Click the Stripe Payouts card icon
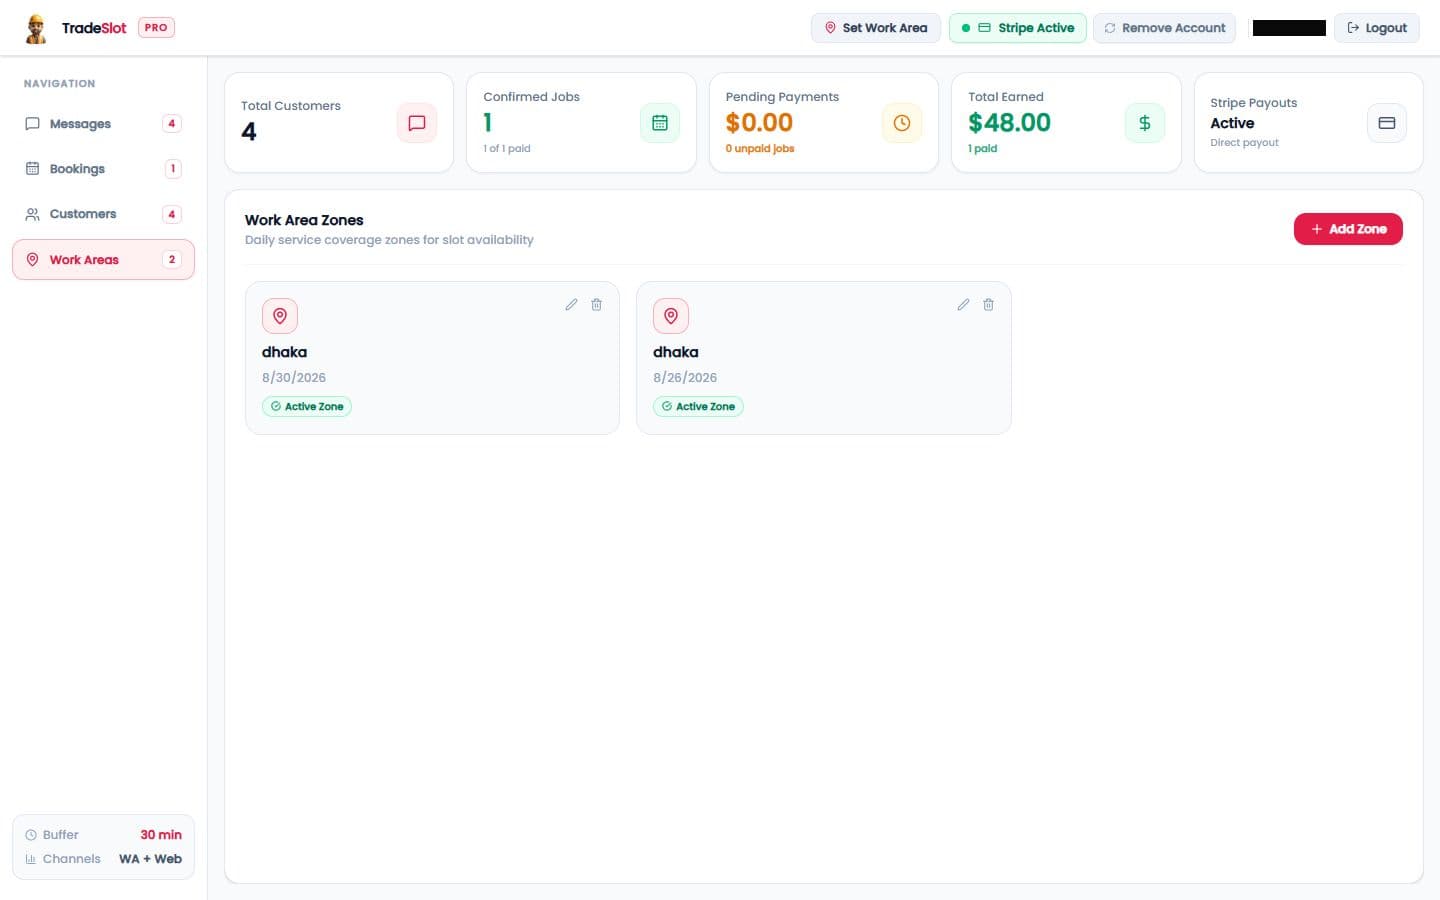The height and width of the screenshot is (900, 1440). pos(1387,123)
